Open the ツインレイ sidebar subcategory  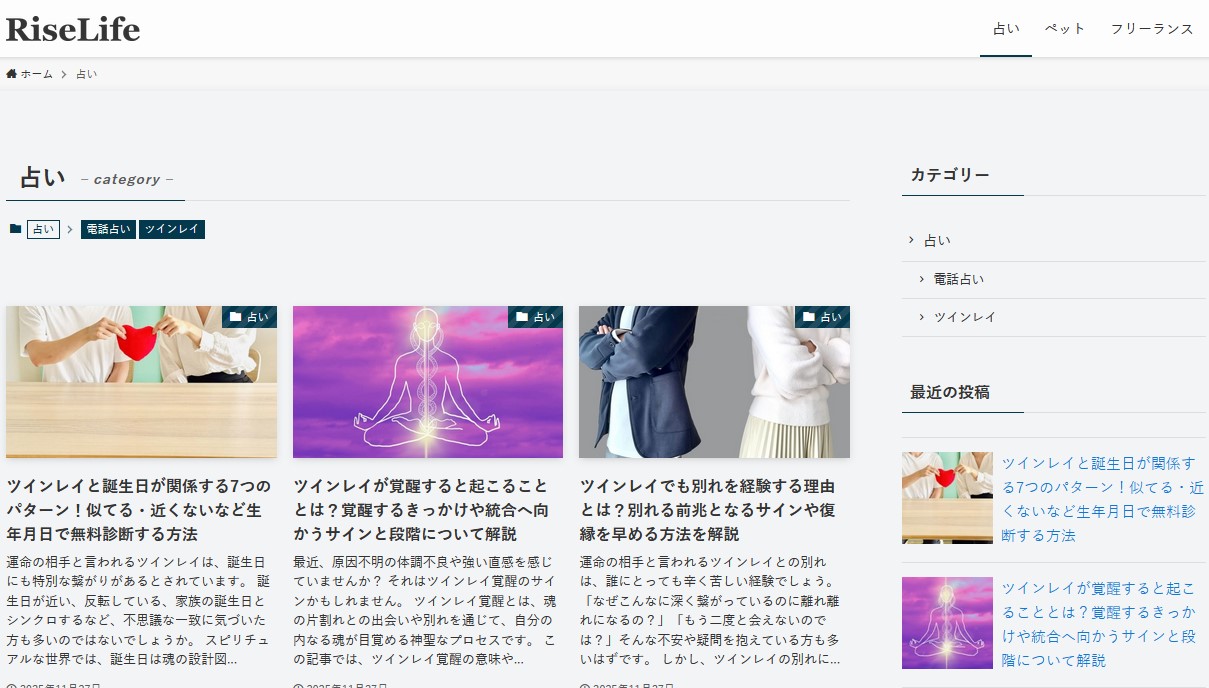964,317
